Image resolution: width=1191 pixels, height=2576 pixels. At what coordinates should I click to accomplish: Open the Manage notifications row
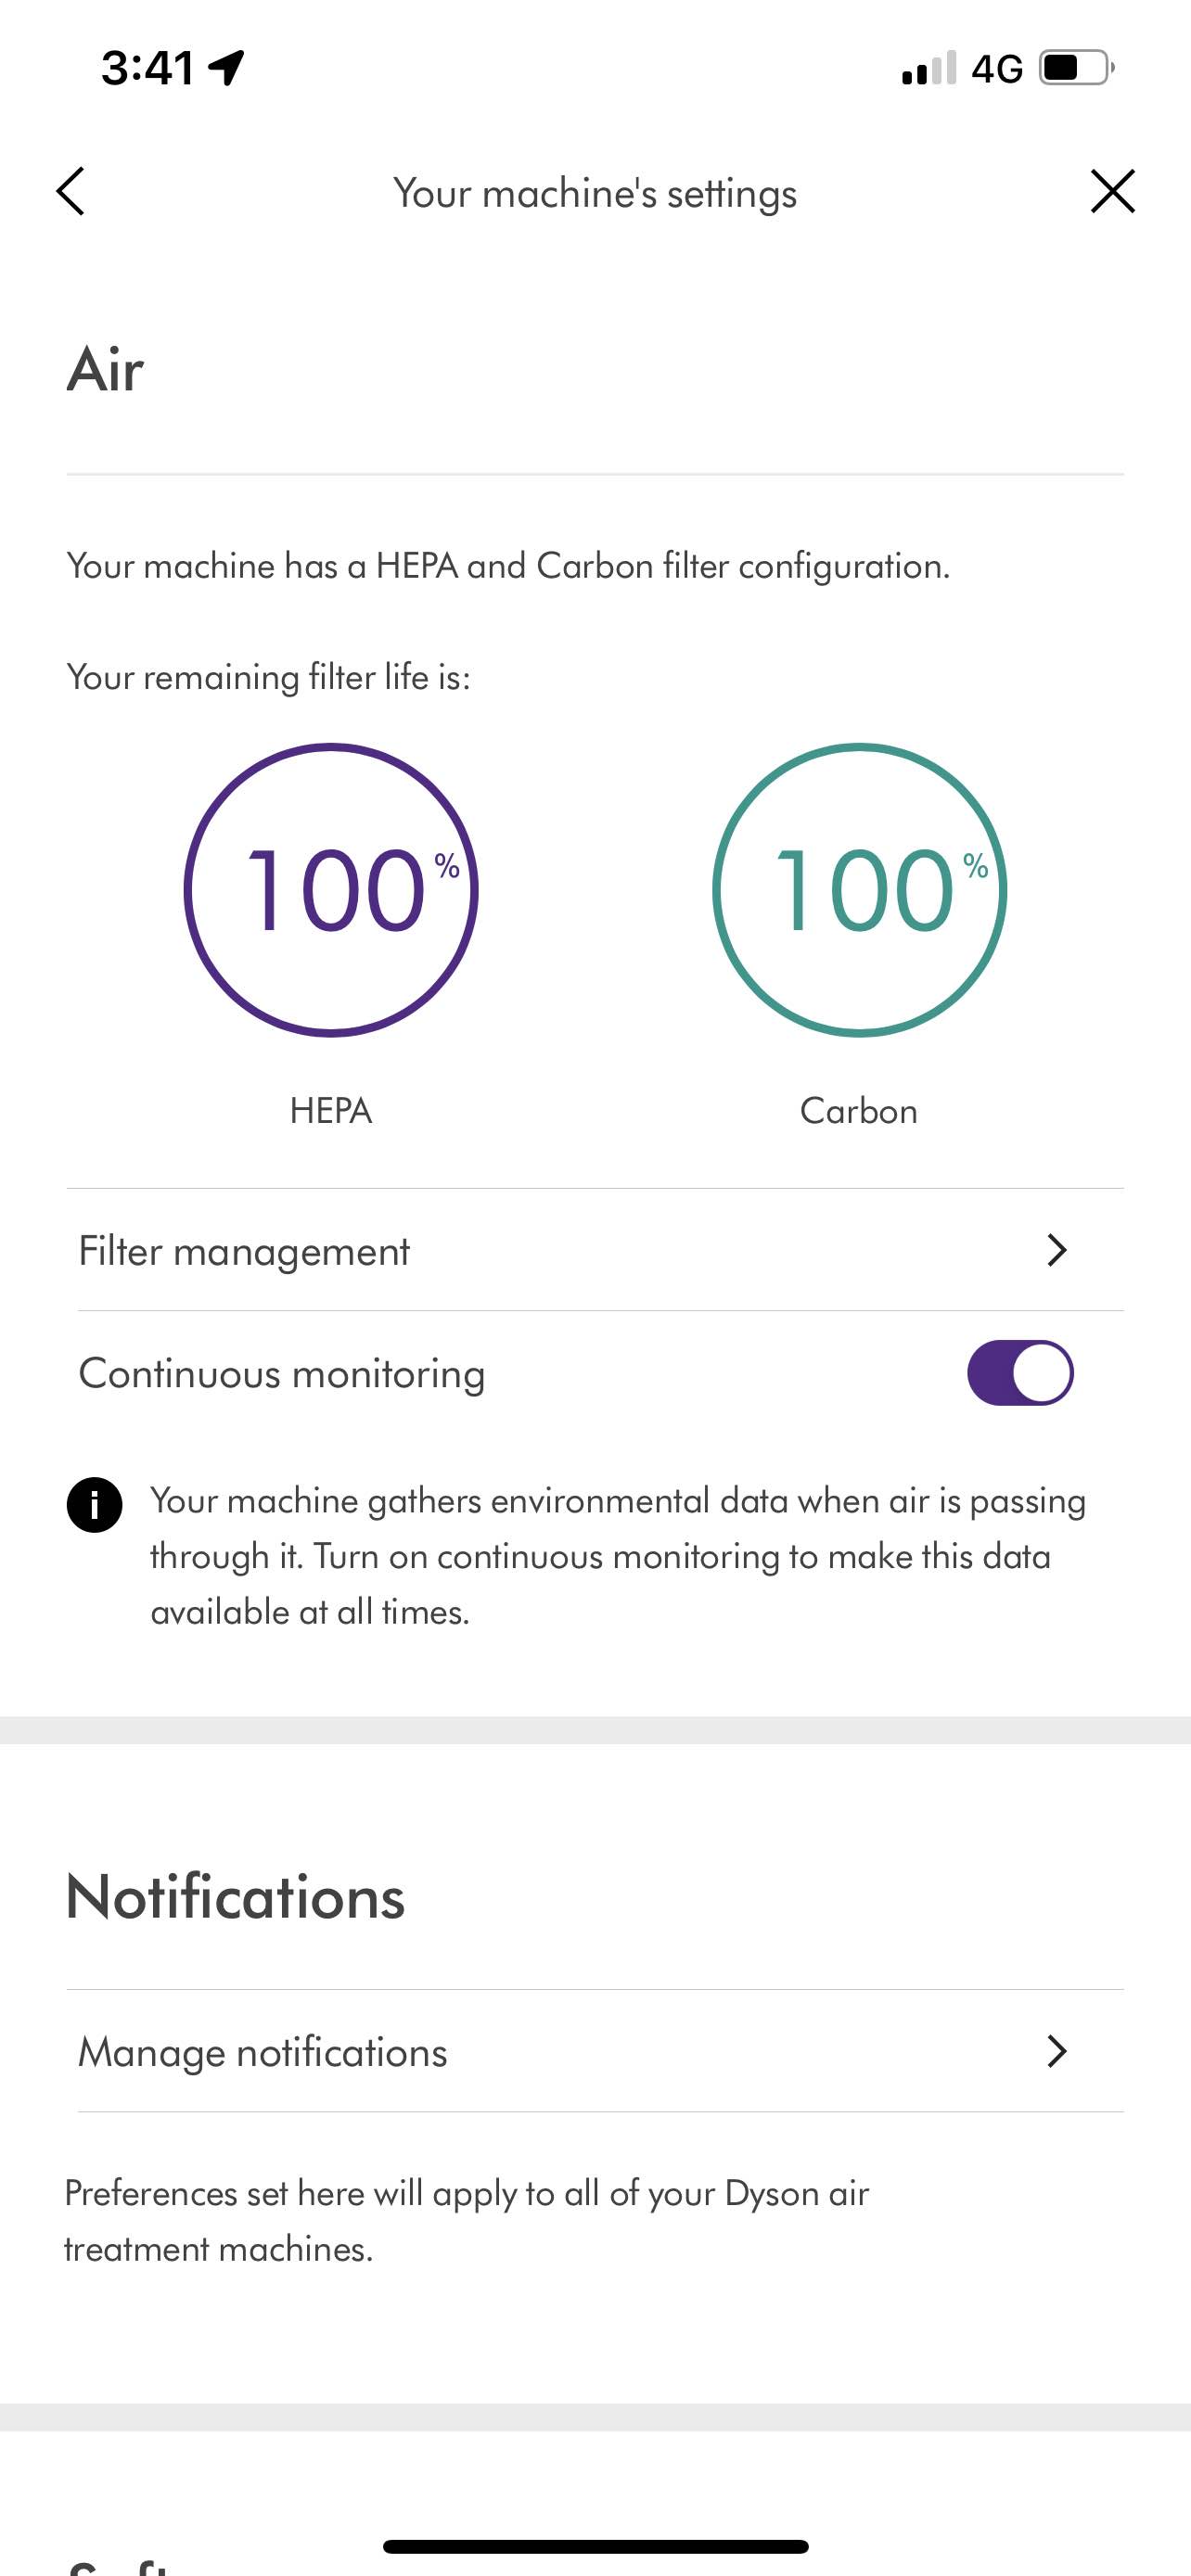595,2051
